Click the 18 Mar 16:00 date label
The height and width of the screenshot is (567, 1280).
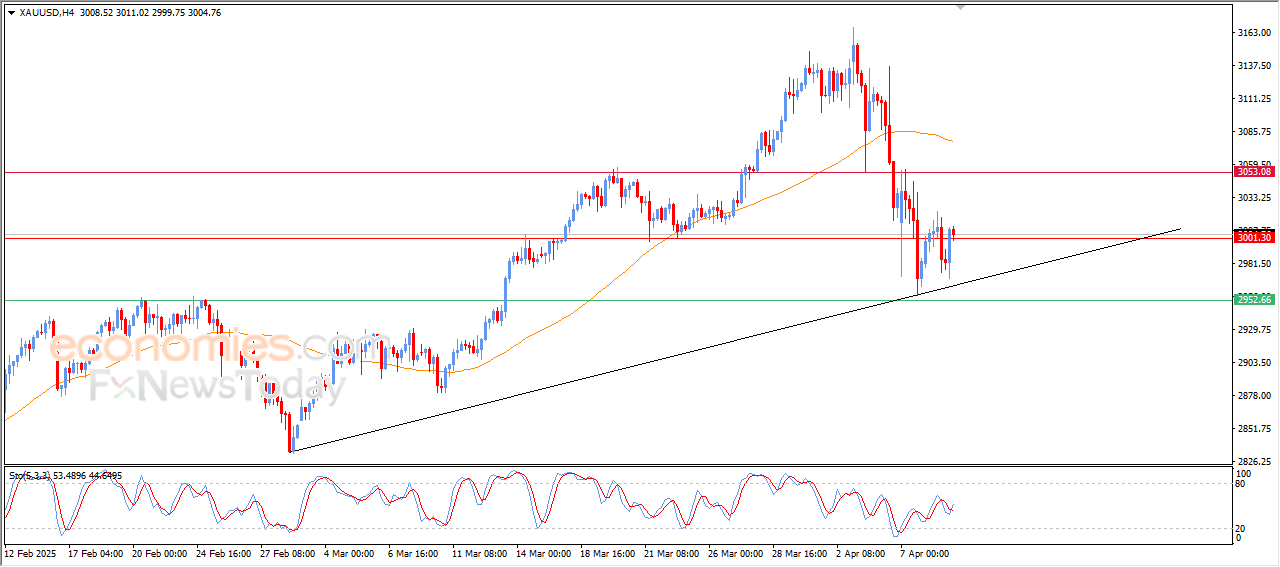(609, 552)
